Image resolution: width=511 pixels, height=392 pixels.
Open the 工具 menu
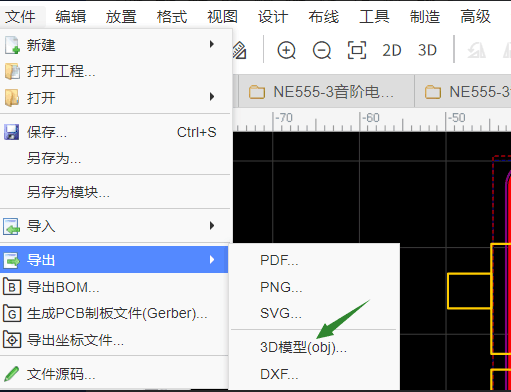pyautogui.click(x=374, y=16)
